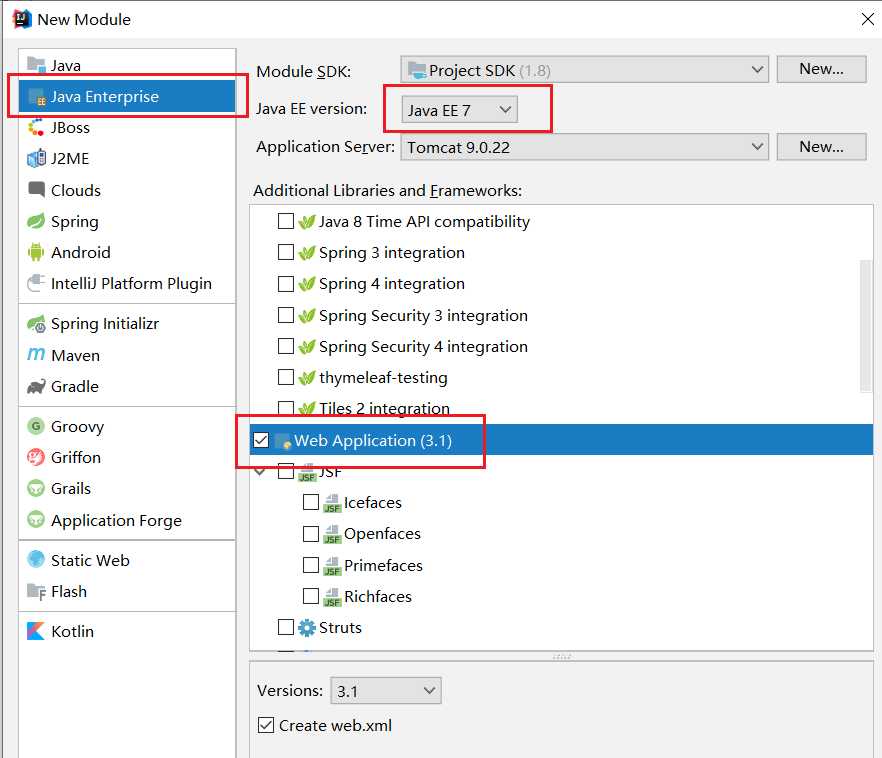Click the JBoss icon
Screen dimensions: 882x758
36,128
